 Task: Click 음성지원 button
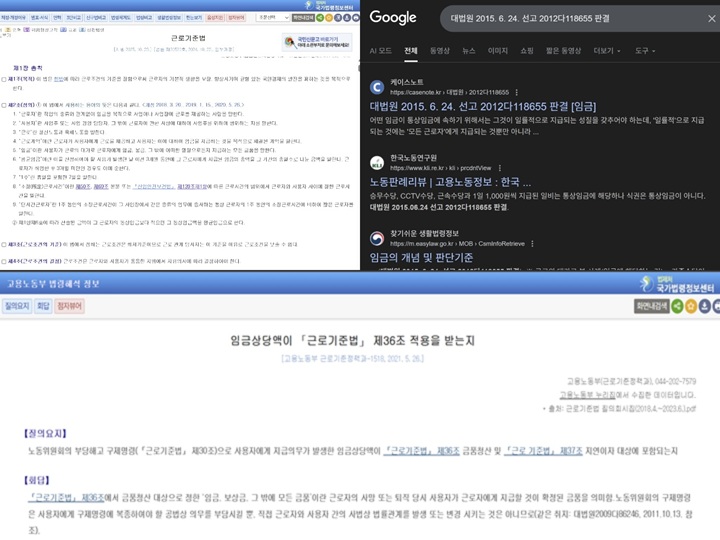[x=215, y=17]
